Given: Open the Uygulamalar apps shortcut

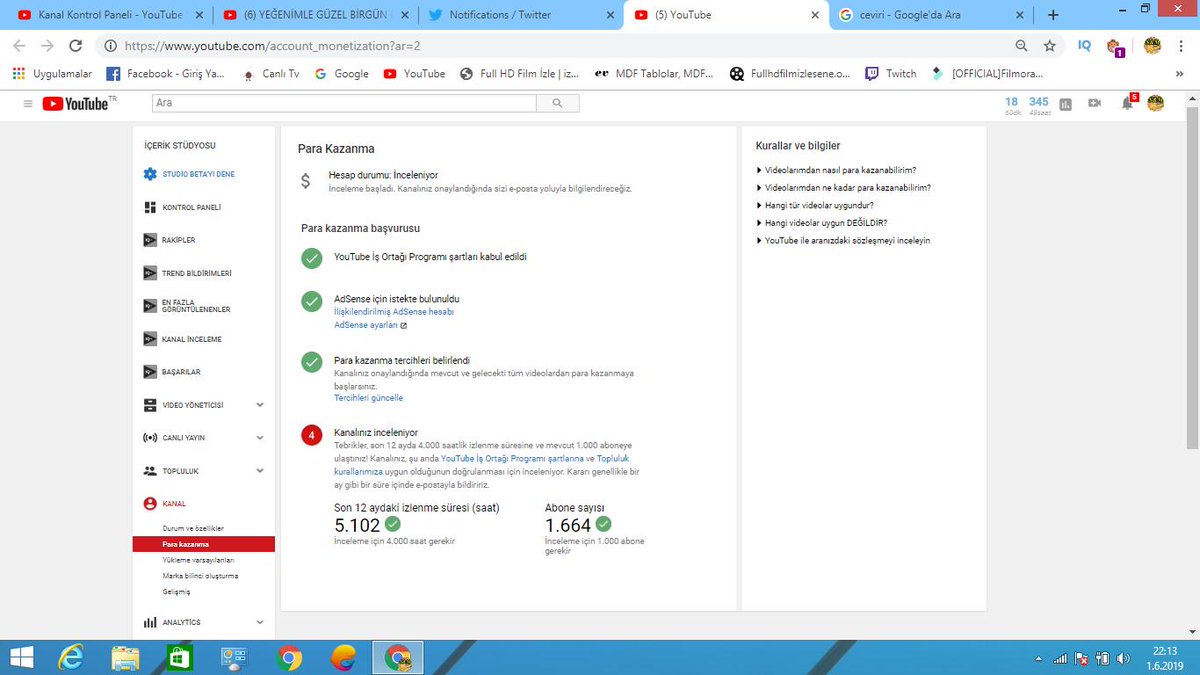Looking at the screenshot, I should (52, 73).
